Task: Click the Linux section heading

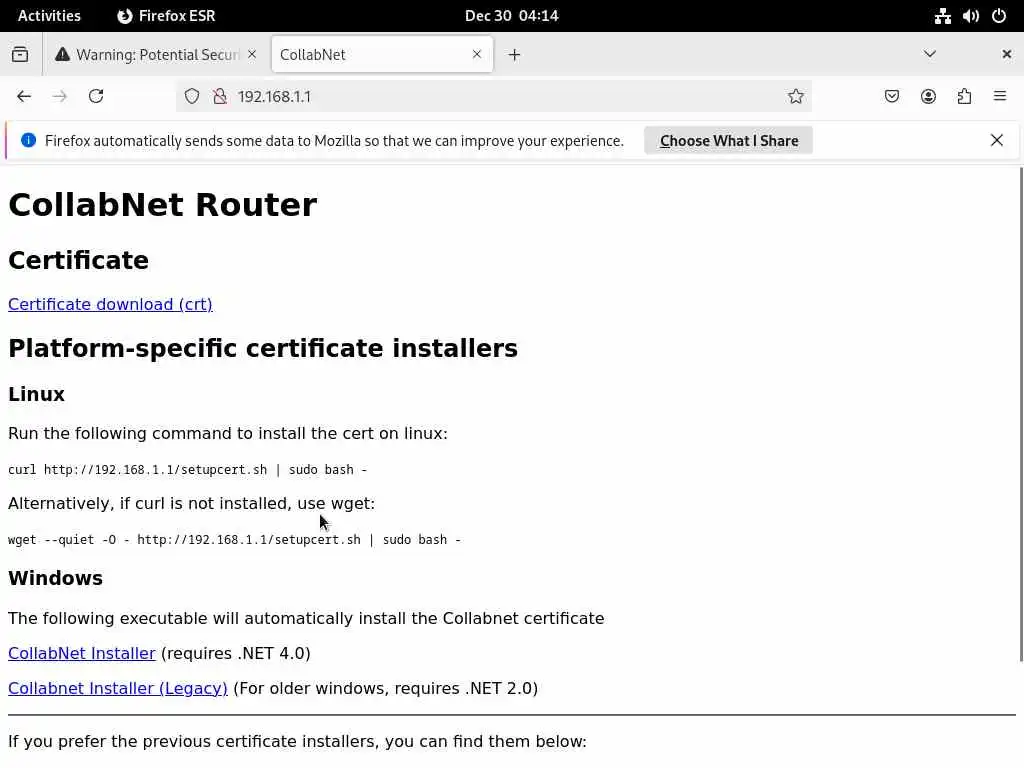Action: click(x=37, y=394)
